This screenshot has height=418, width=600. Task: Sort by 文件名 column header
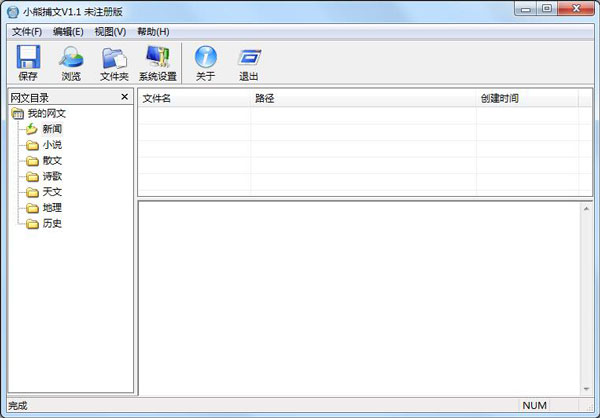(x=194, y=98)
